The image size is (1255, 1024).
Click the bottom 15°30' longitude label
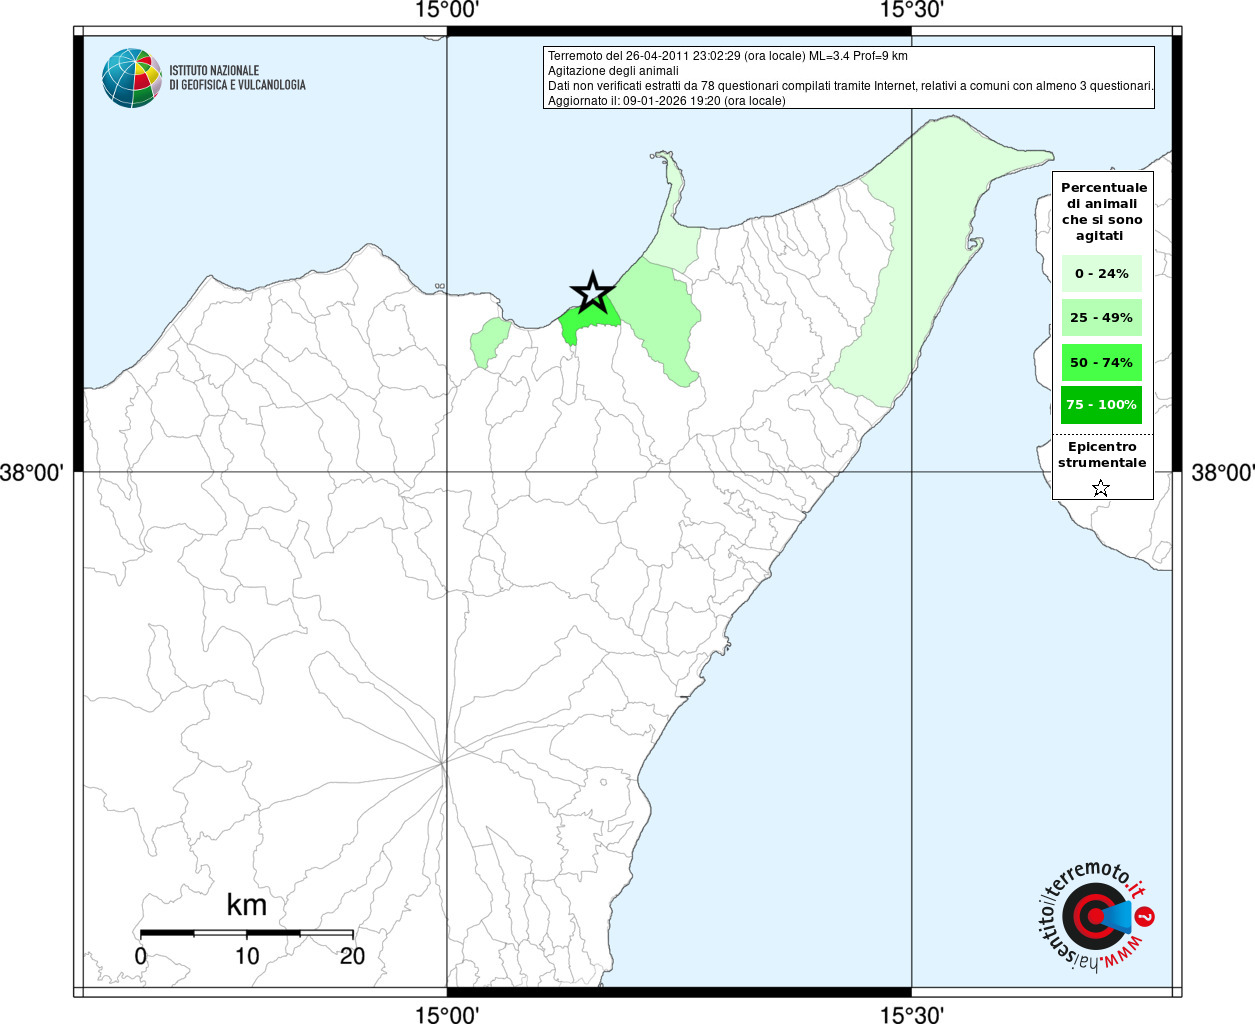(912, 1014)
